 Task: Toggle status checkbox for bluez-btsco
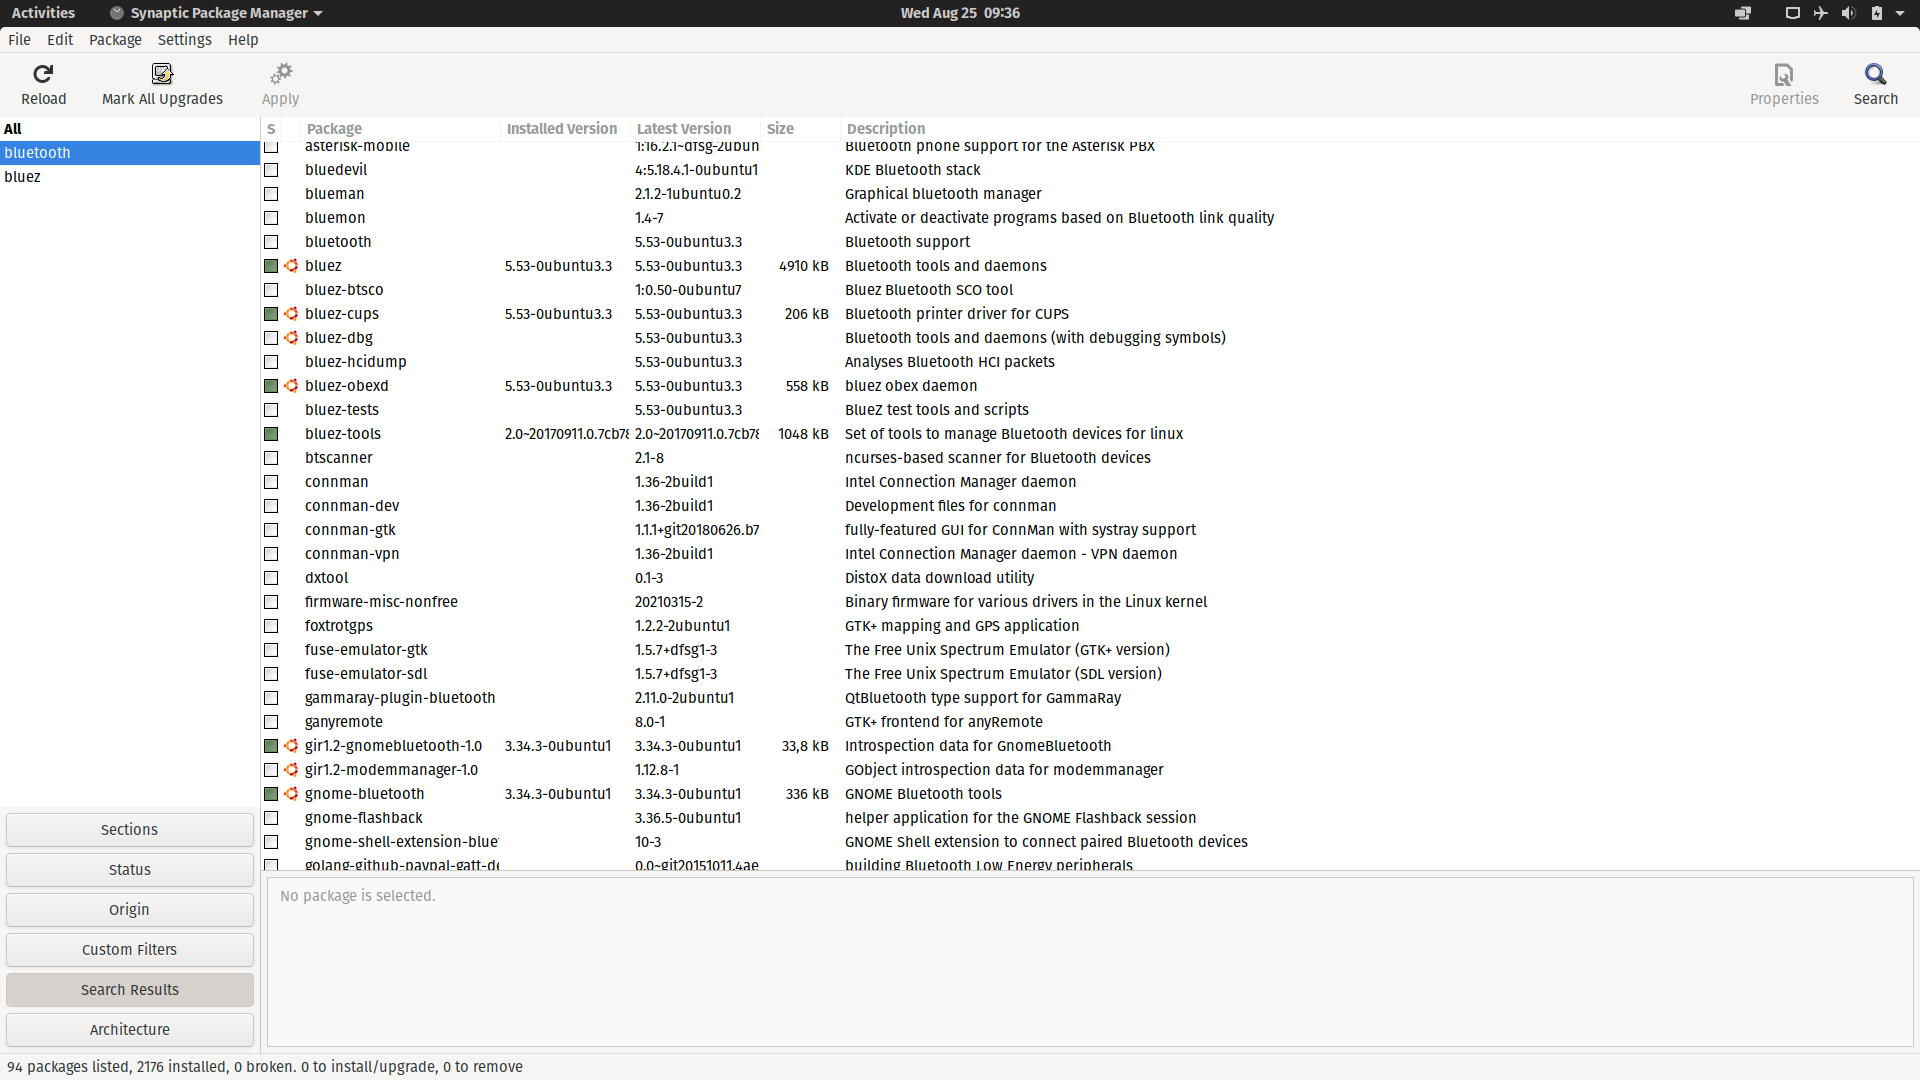pyautogui.click(x=271, y=290)
